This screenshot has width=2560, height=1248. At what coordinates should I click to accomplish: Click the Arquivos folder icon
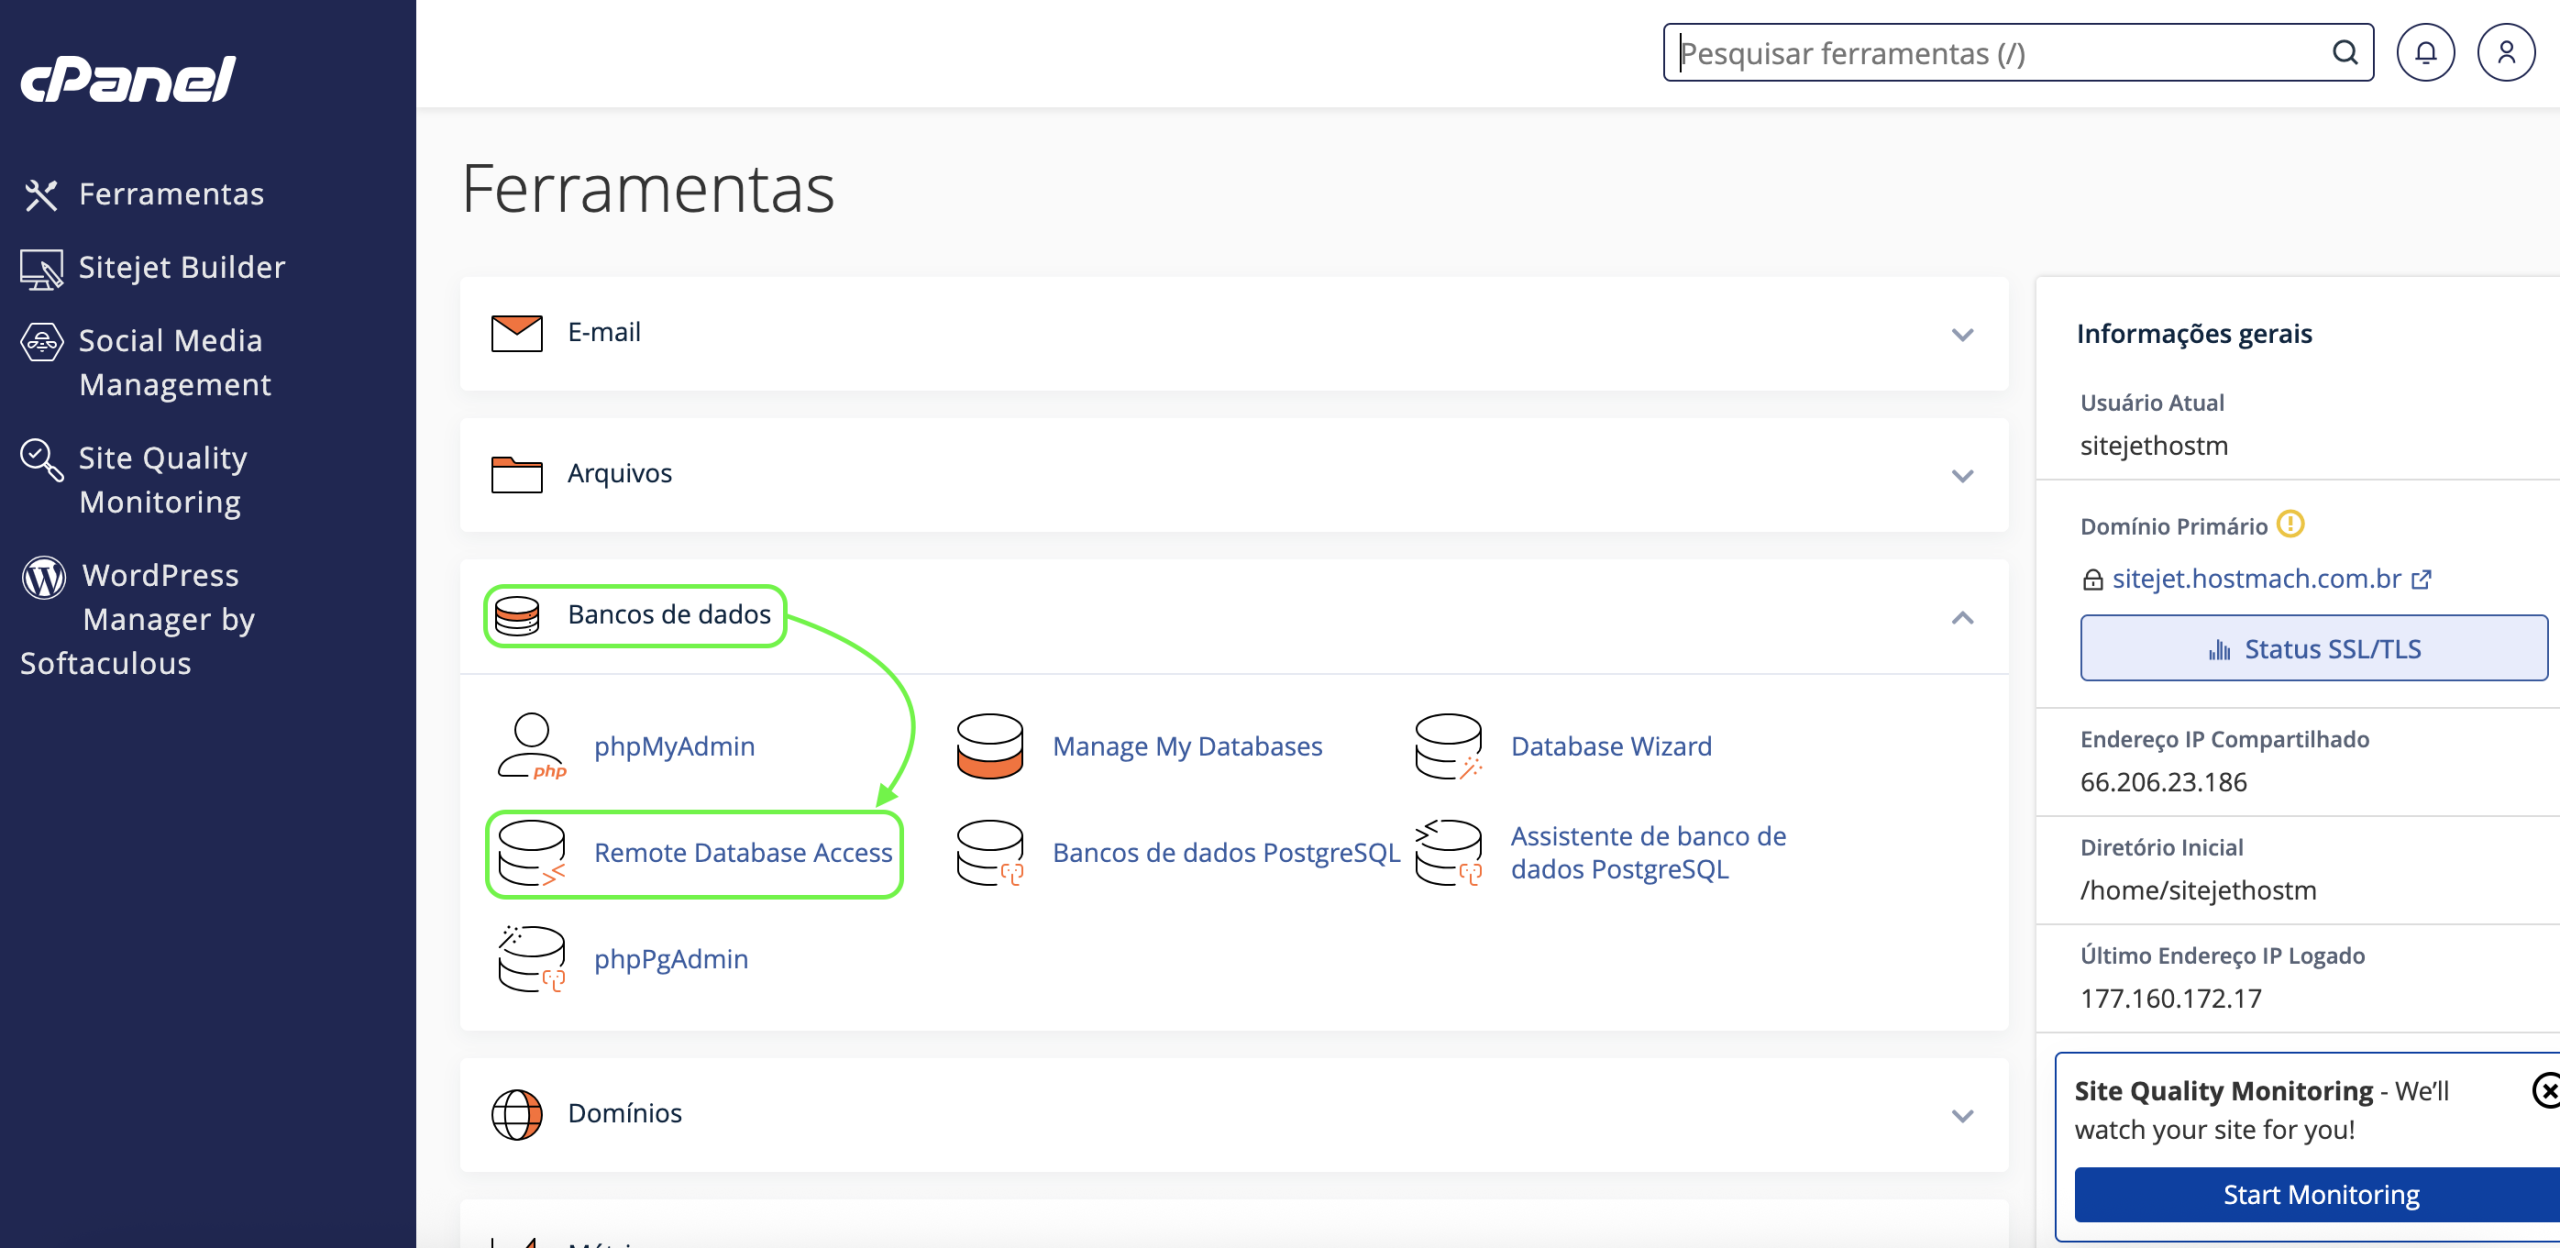pos(517,474)
